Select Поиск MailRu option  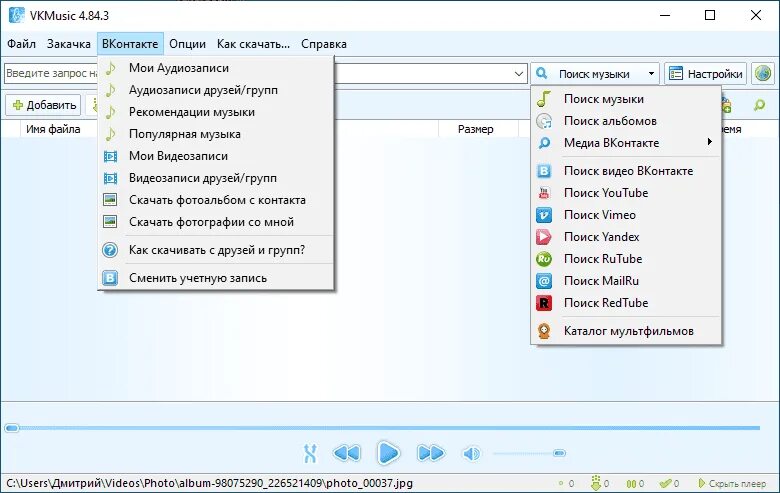[x=626, y=281]
